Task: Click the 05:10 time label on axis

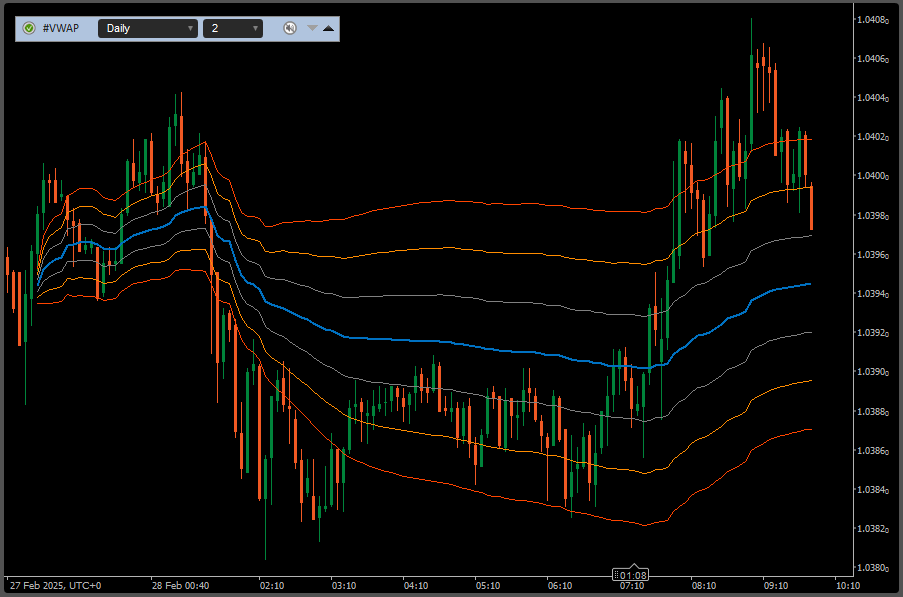Action: pyautogui.click(x=488, y=585)
